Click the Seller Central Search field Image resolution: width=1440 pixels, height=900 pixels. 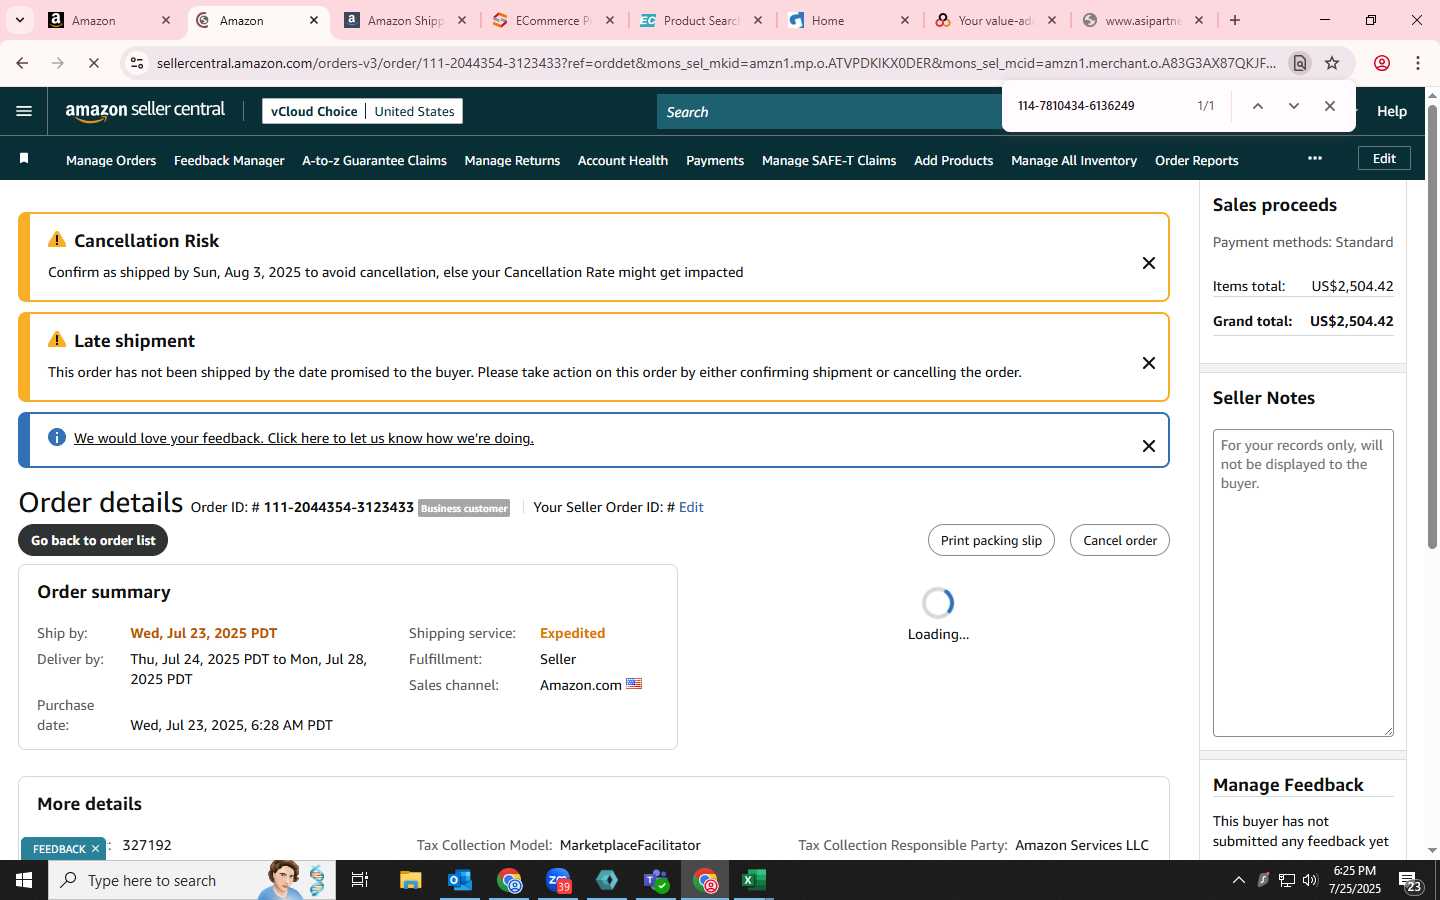830,112
